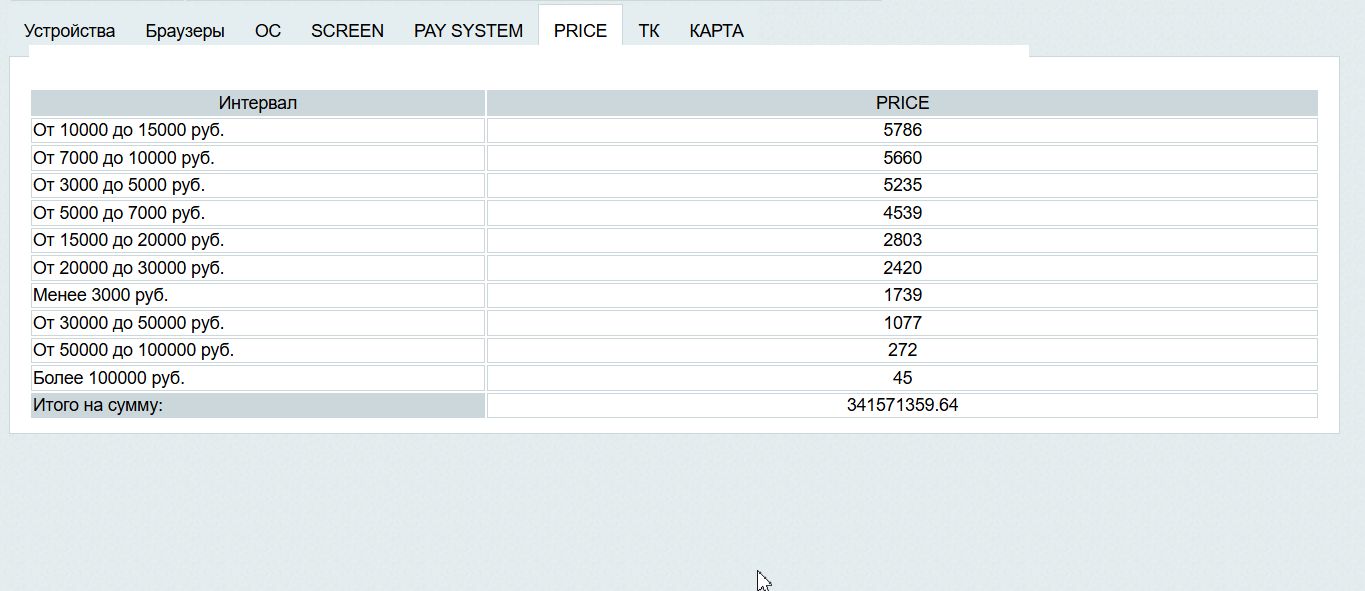Select the 'Более 100000 руб.' row label
Viewport: 1365px width, 591px height.
[109, 378]
